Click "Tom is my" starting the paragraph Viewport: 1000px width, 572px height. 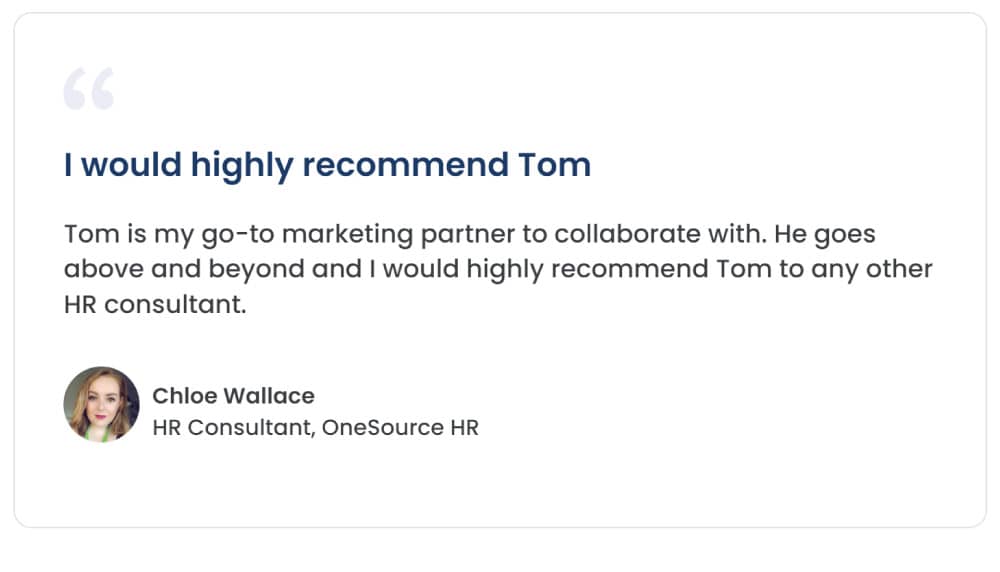[x=129, y=235]
